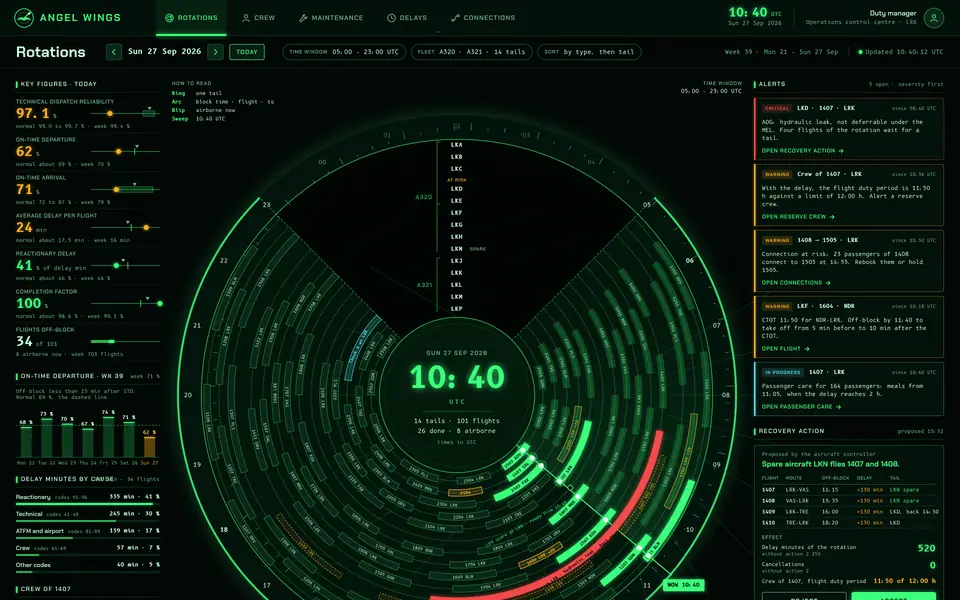960x600 pixels.
Task: Click the Mon 21 bar at 68 %
Action: 26,441
